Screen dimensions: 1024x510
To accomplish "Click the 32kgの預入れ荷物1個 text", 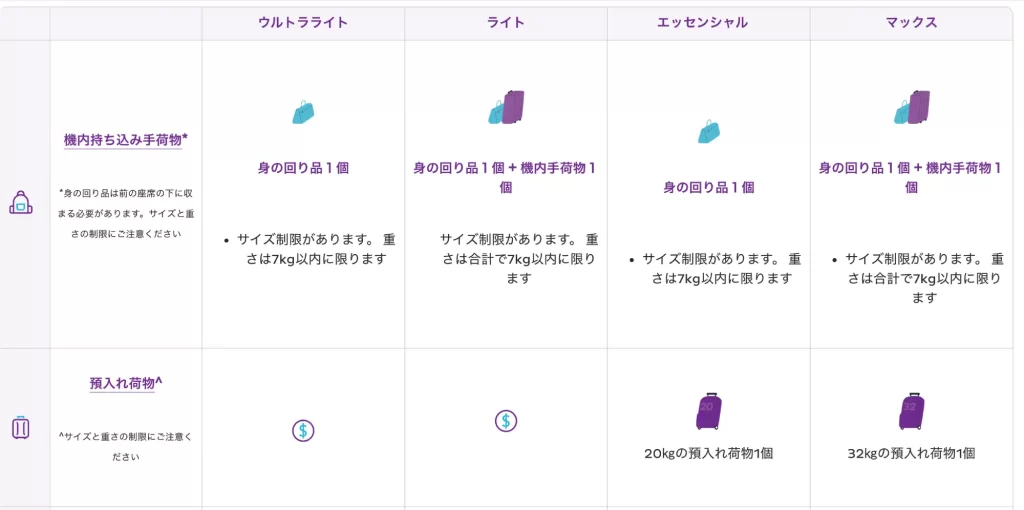I will click(911, 453).
